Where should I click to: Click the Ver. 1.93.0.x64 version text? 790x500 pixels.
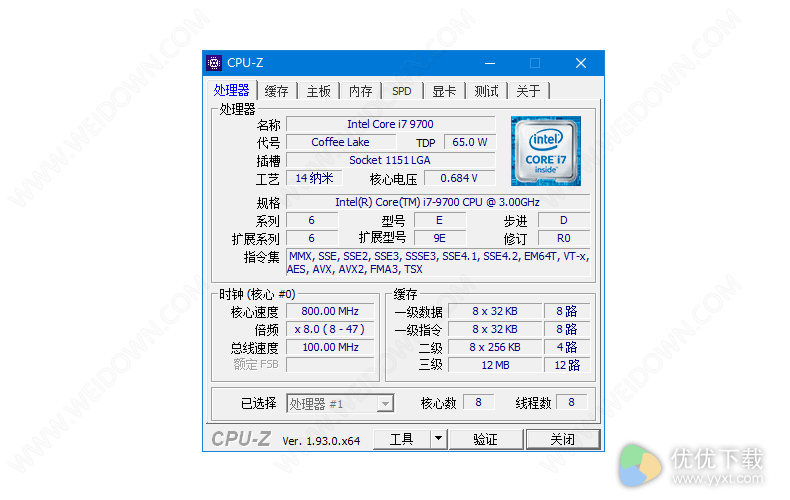(321, 441)
